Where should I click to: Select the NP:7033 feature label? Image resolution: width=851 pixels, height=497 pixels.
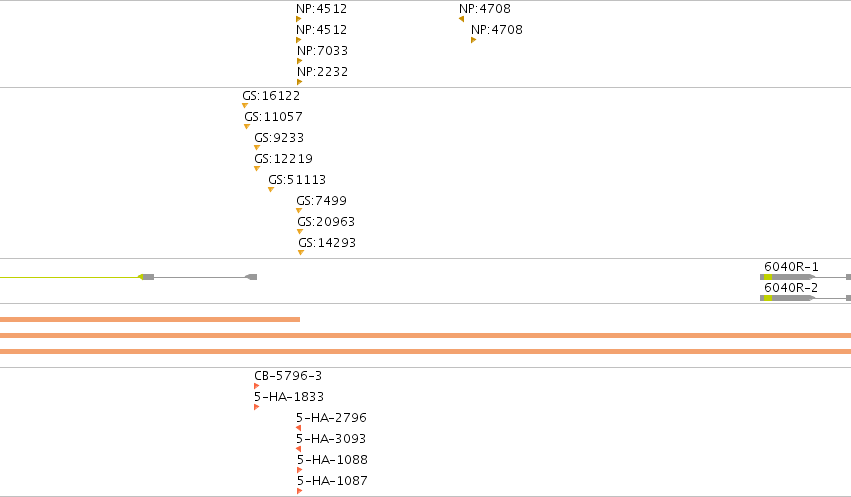322,50
